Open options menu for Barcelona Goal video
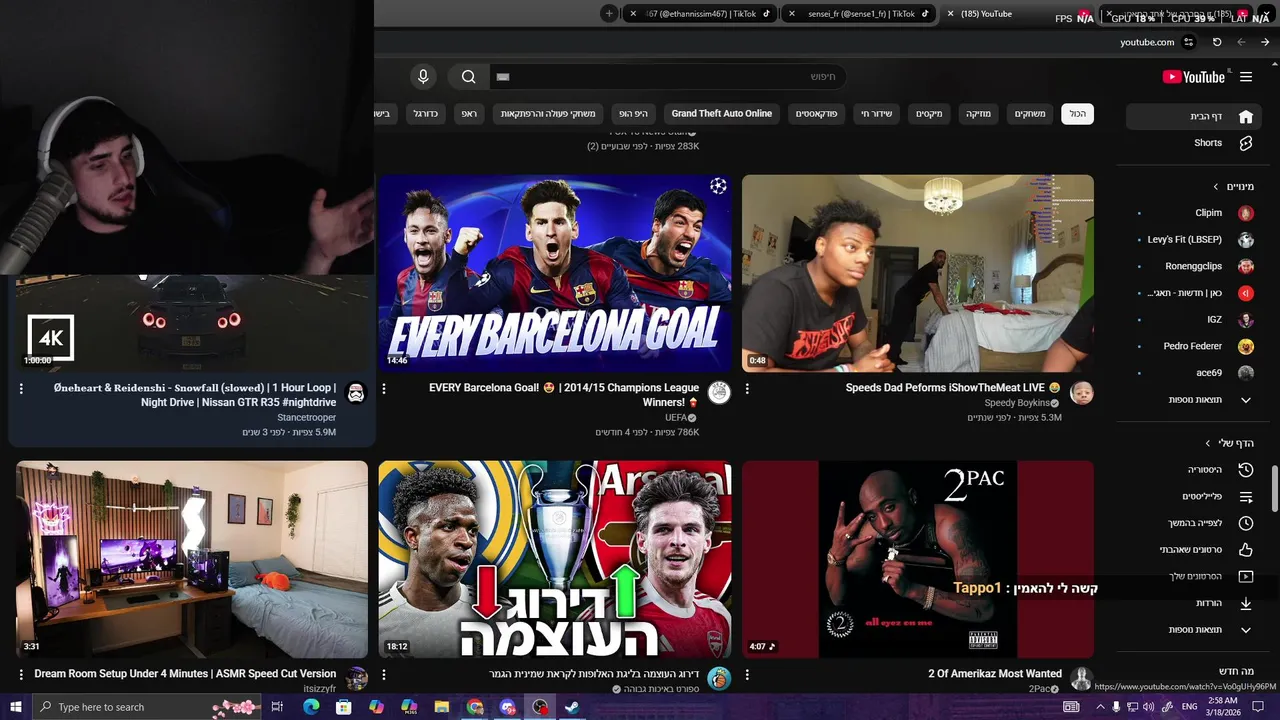Image resolution: width=1280 pixels, height=720 pixels. pyautogui.click(x=384, y=388)
